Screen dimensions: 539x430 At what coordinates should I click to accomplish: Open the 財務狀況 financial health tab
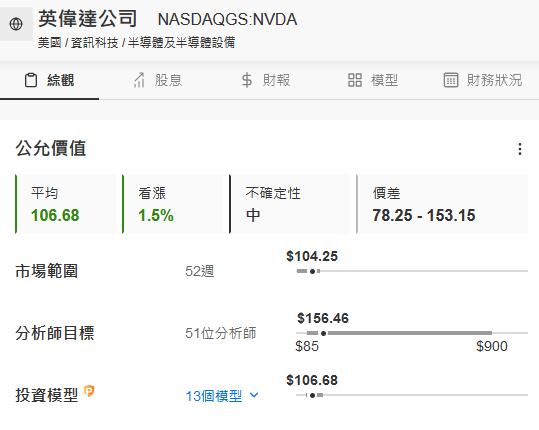tap(483, 80)
